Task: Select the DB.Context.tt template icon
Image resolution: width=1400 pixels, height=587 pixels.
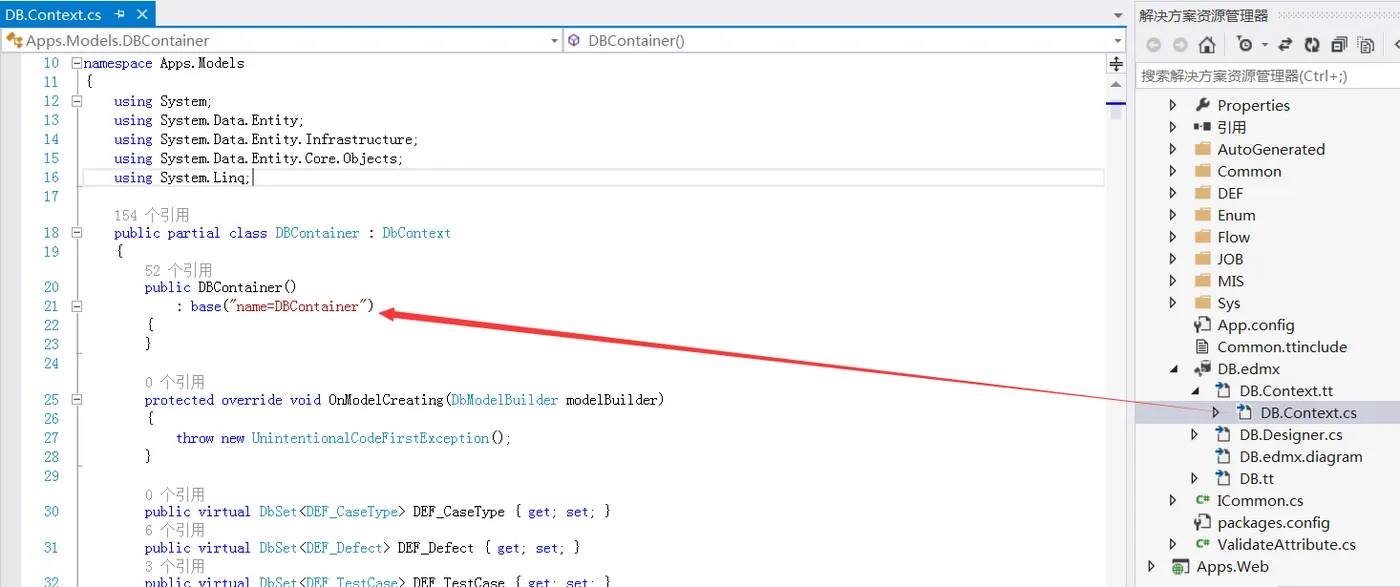Action: (x=1224, y=391)
